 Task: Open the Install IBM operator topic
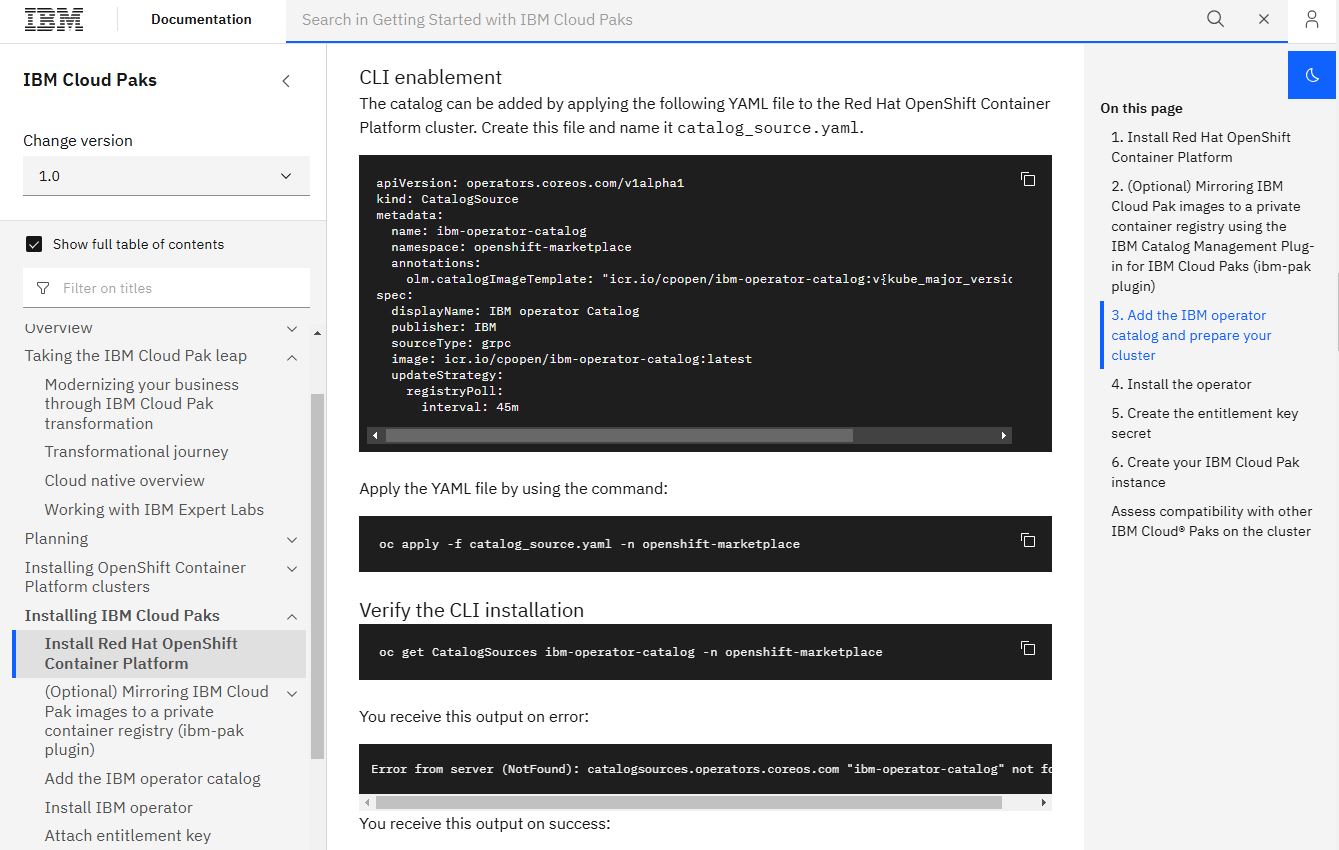click(119, 808)
